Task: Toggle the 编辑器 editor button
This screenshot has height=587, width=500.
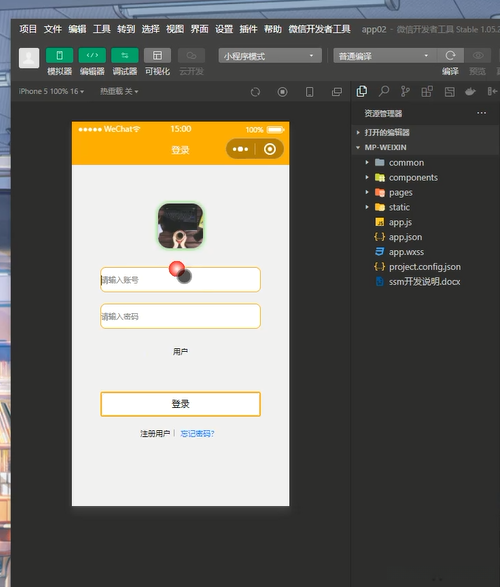Action: pyautogui.click(x=92, y=55)
